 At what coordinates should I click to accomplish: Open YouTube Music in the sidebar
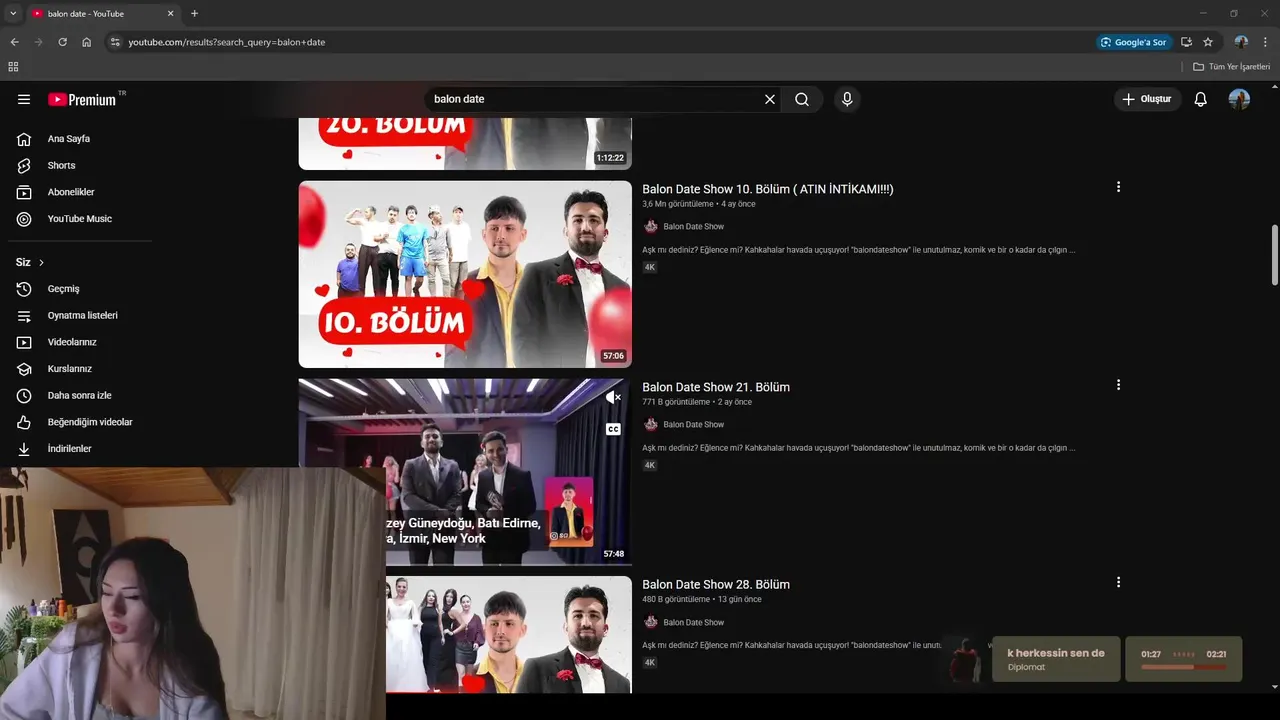(x=80, y=219)
